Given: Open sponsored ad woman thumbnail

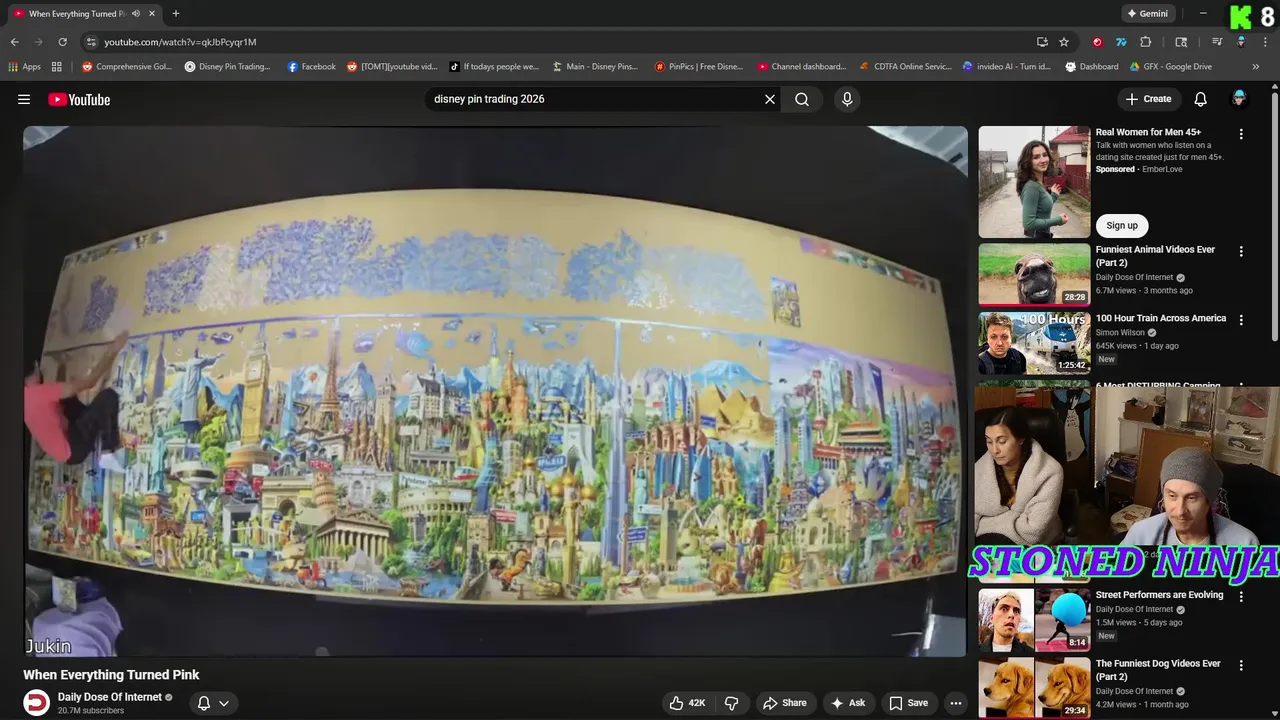Looking at the screenshot, I should tap(1034, 182).
